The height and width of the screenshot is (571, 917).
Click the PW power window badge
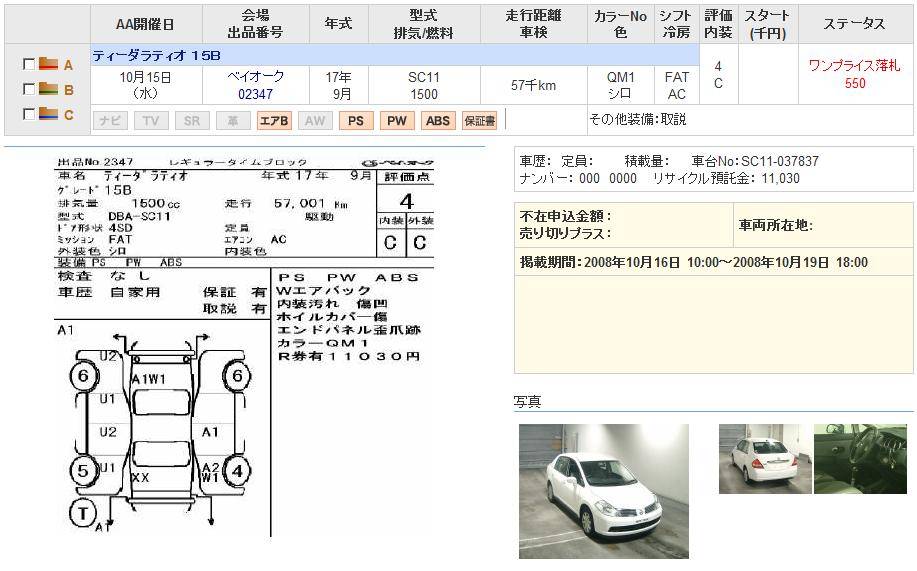coord(397,121)
